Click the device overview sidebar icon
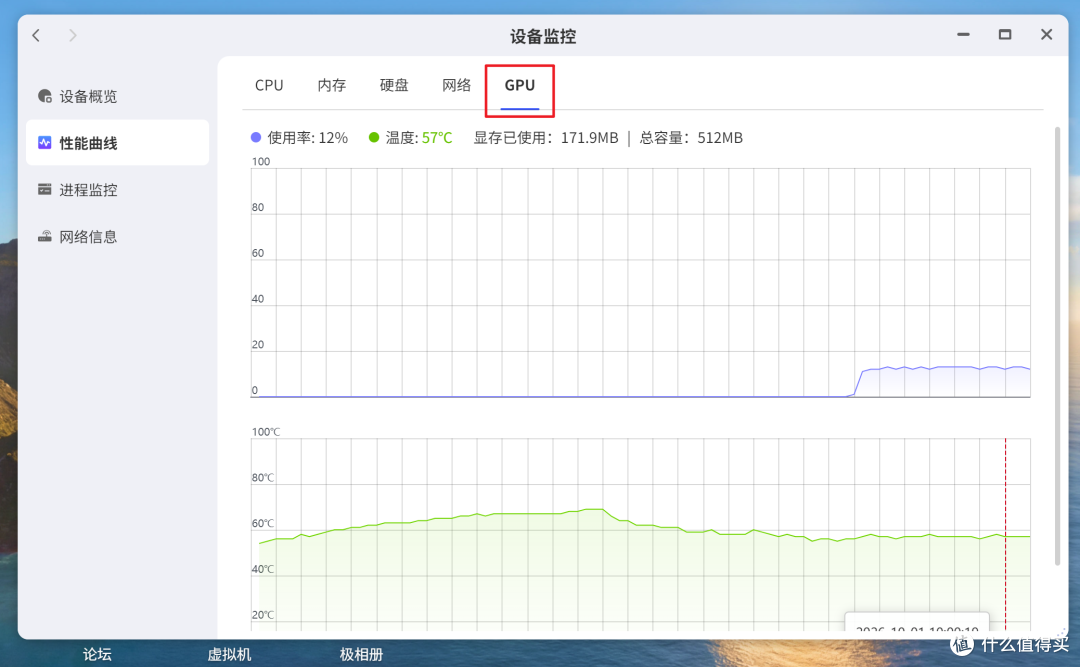This screenshot has width=1080, height=667. coord(45,96)
